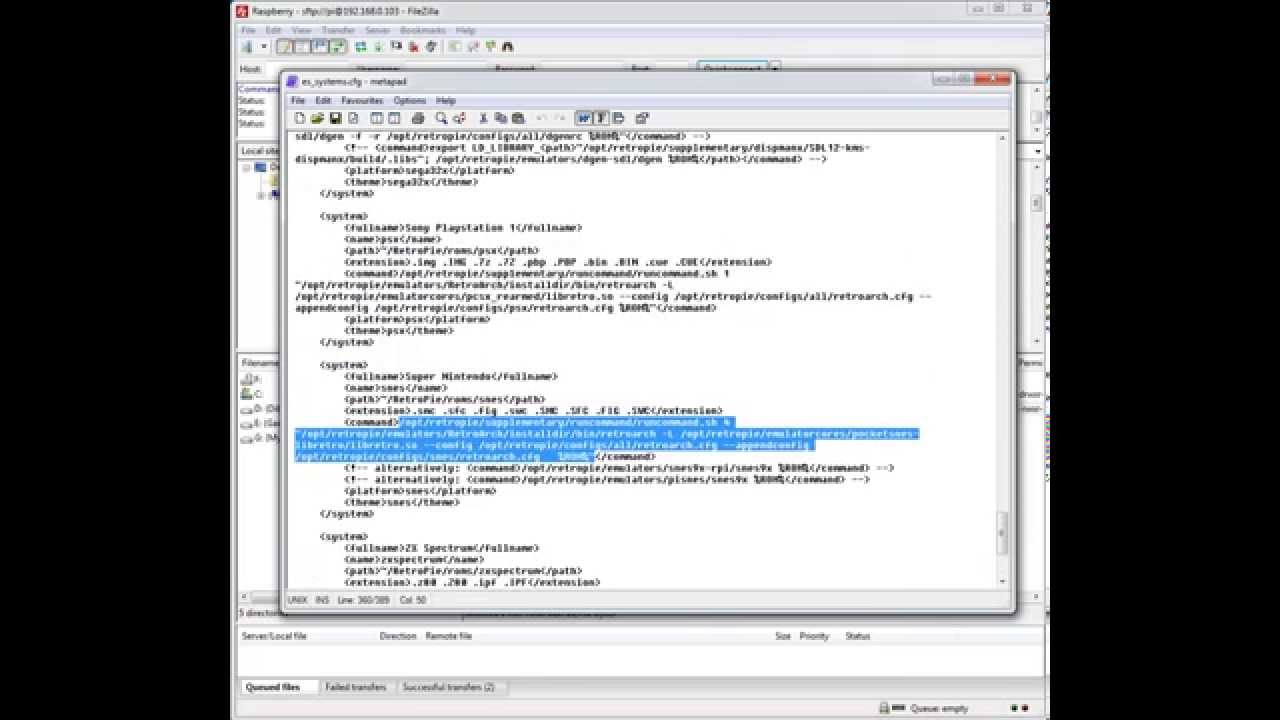Sort queue by Server/Local file column
This screenshot has height=720, width=1280.
tap(274, 636)
